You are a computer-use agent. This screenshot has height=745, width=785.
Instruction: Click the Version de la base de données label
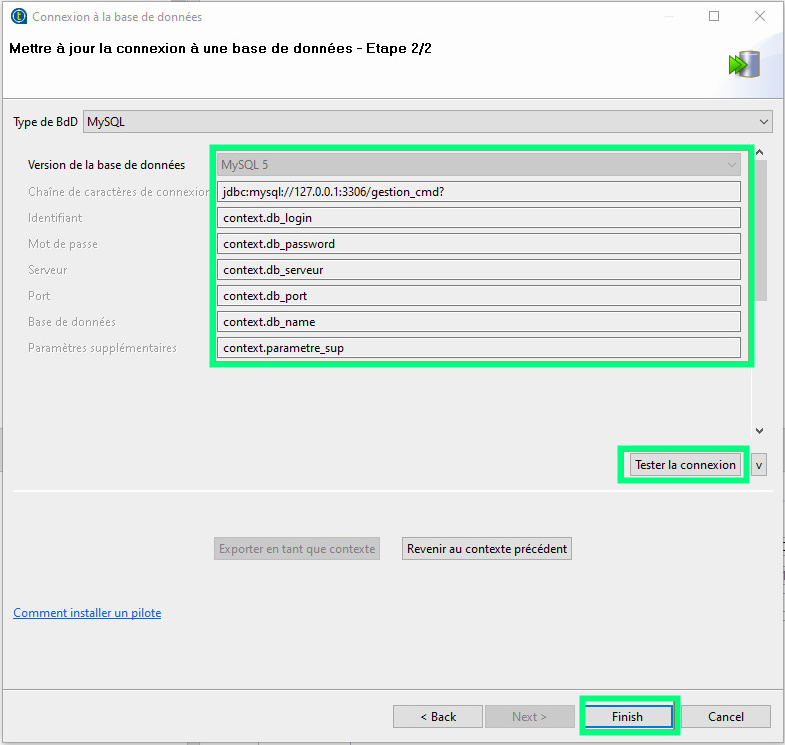106,165
